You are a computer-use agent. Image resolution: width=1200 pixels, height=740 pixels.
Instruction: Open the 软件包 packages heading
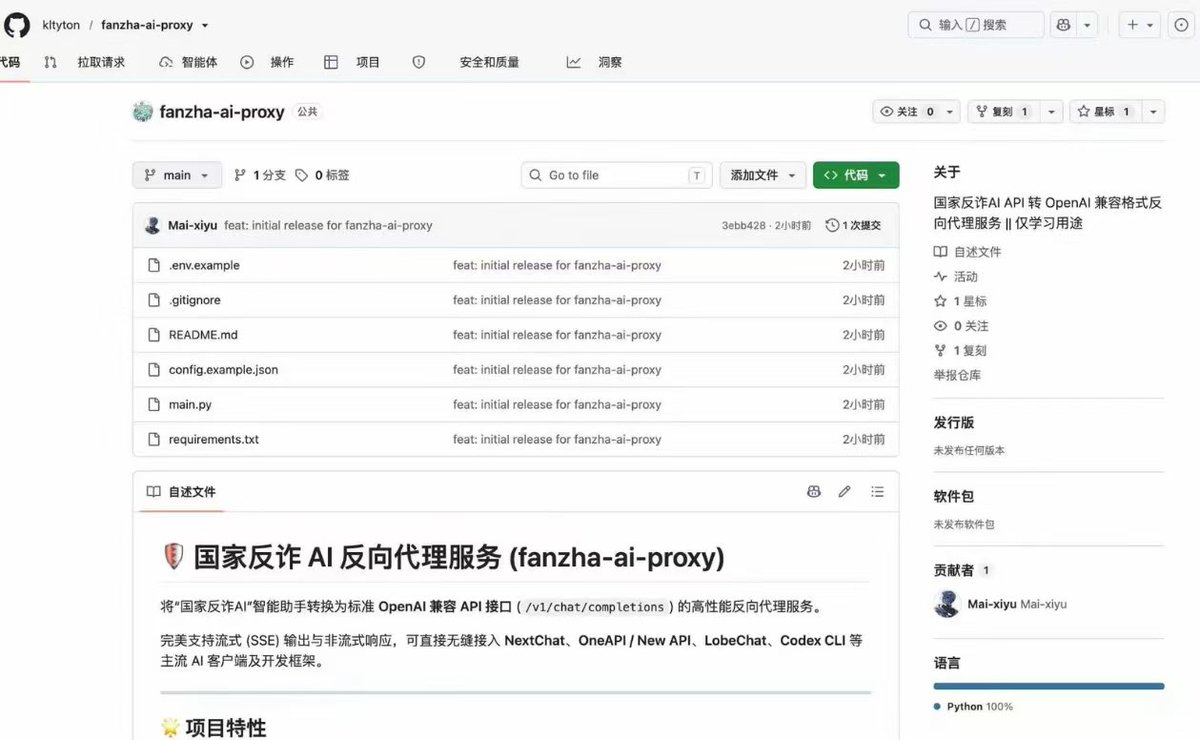(x=954, y=496)
